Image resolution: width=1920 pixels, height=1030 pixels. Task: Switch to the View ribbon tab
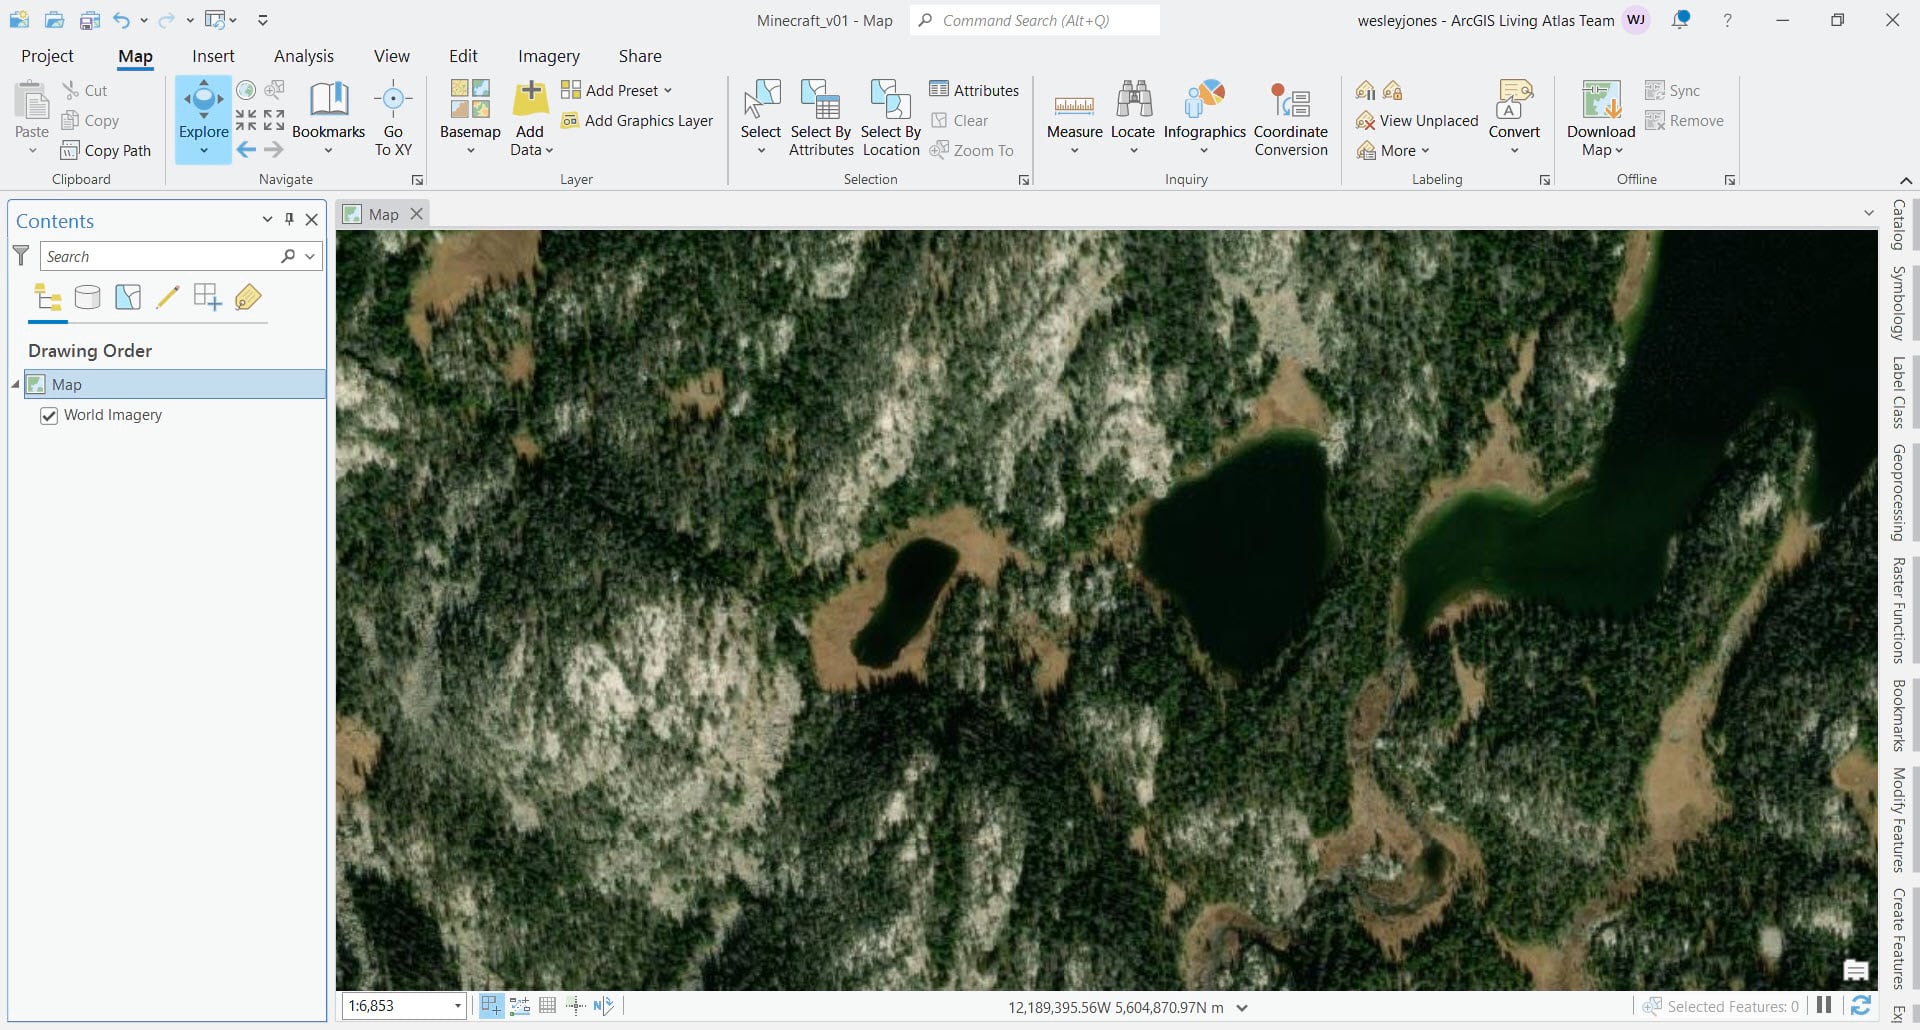[392, 56]
